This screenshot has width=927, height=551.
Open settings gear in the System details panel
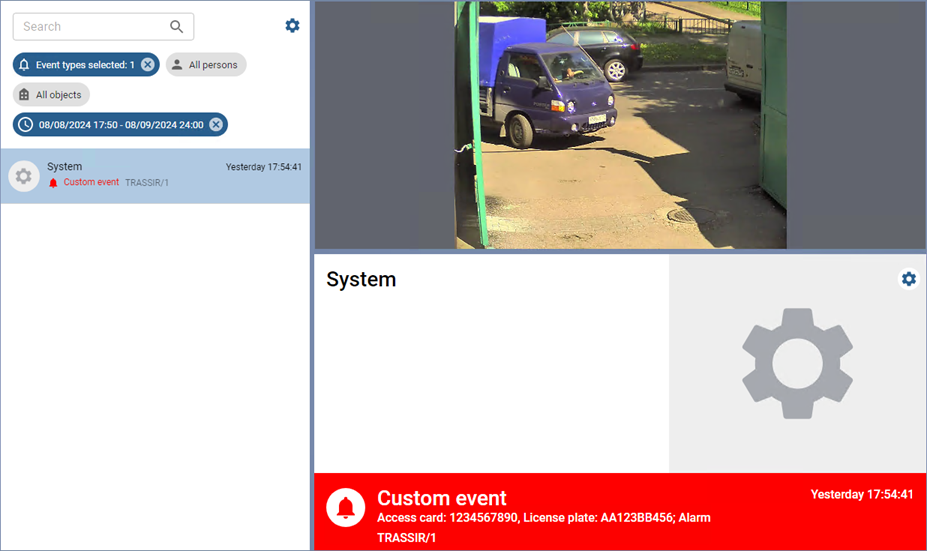[908, 279]
